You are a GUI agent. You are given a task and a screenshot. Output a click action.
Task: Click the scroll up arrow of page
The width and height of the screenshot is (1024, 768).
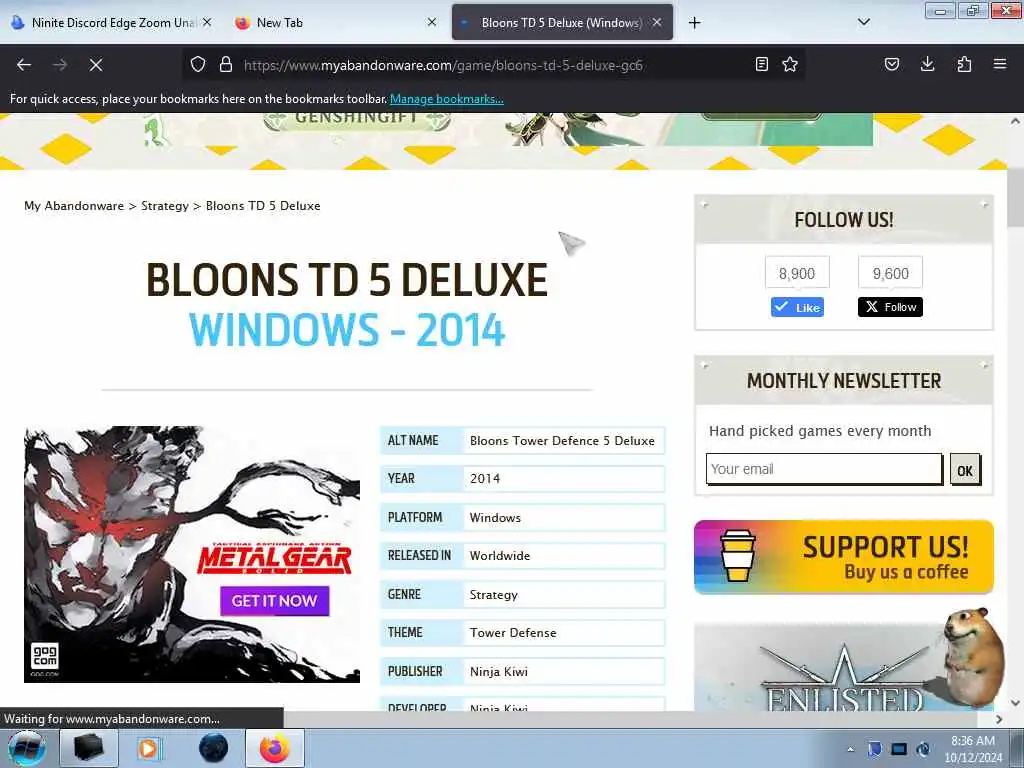pos(1015,121)
